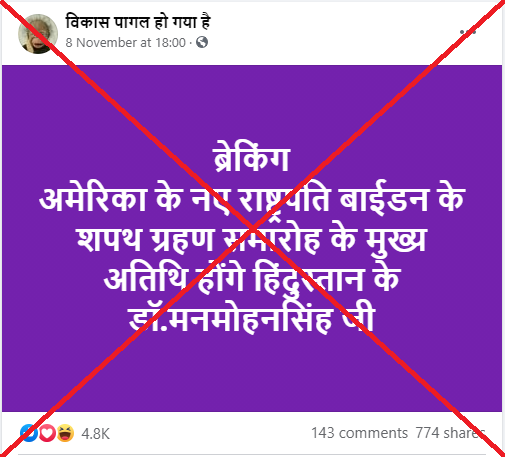505x457 pixels.
Task: Click the word बाईडन in the post image
Action: coord(383,200)
